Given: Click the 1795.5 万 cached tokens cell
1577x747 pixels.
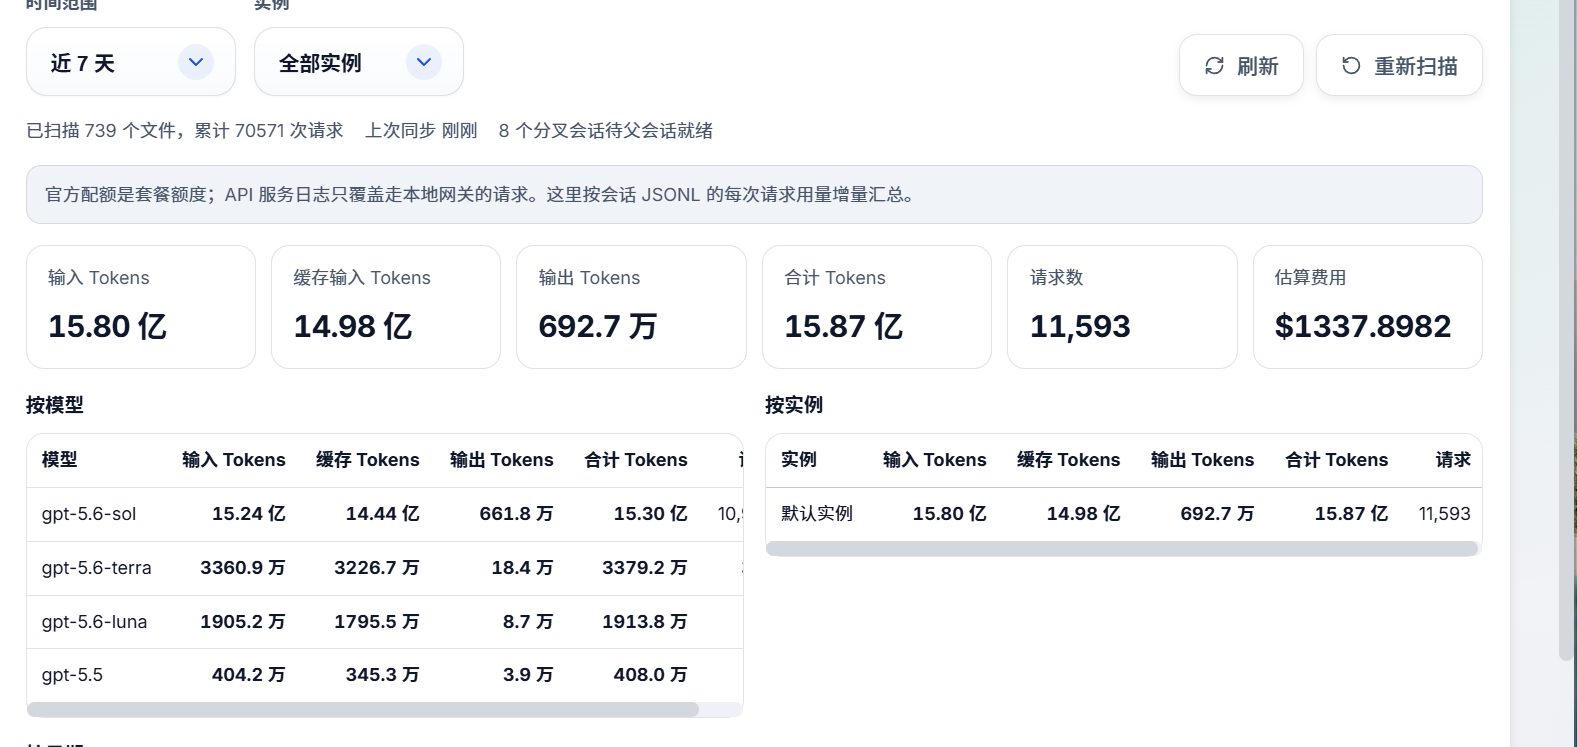Looking at the screenshot, I should click(377, 622).
